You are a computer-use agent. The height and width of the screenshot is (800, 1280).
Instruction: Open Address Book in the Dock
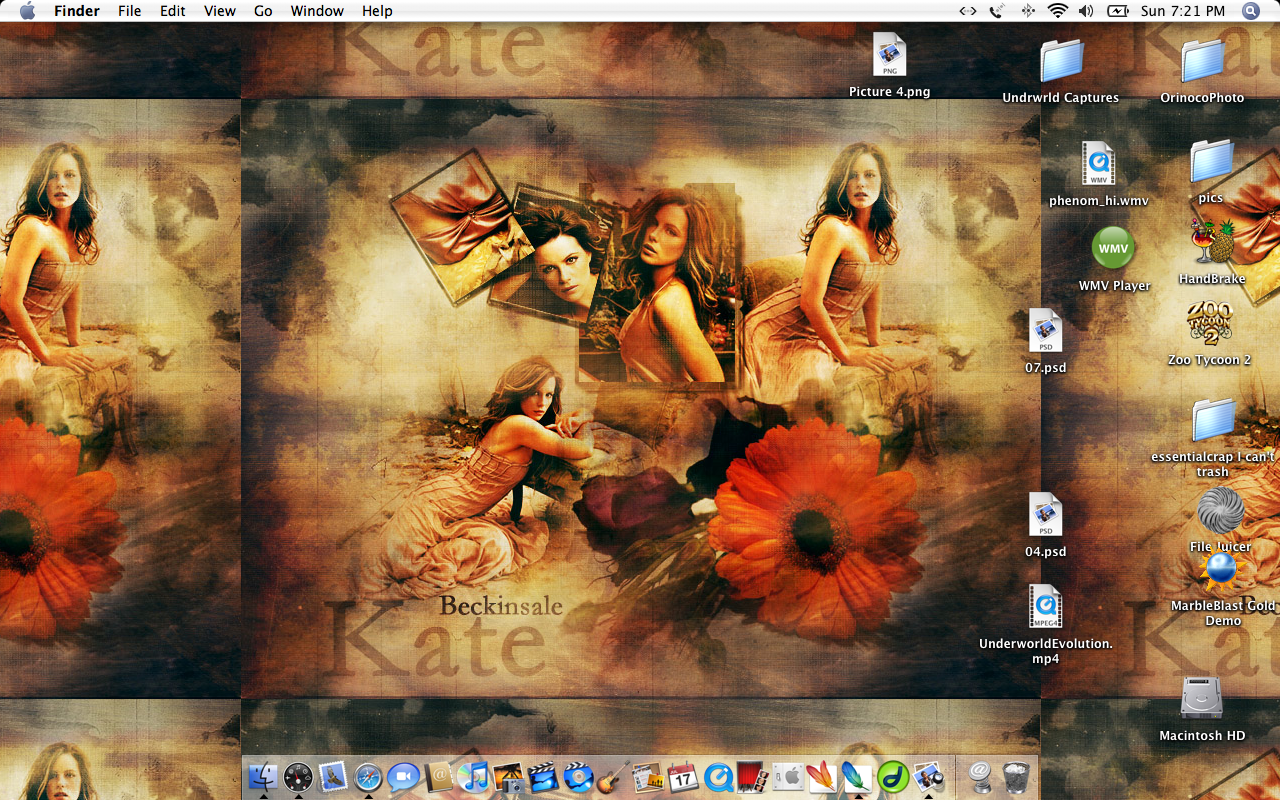click(x=438, y=777)
